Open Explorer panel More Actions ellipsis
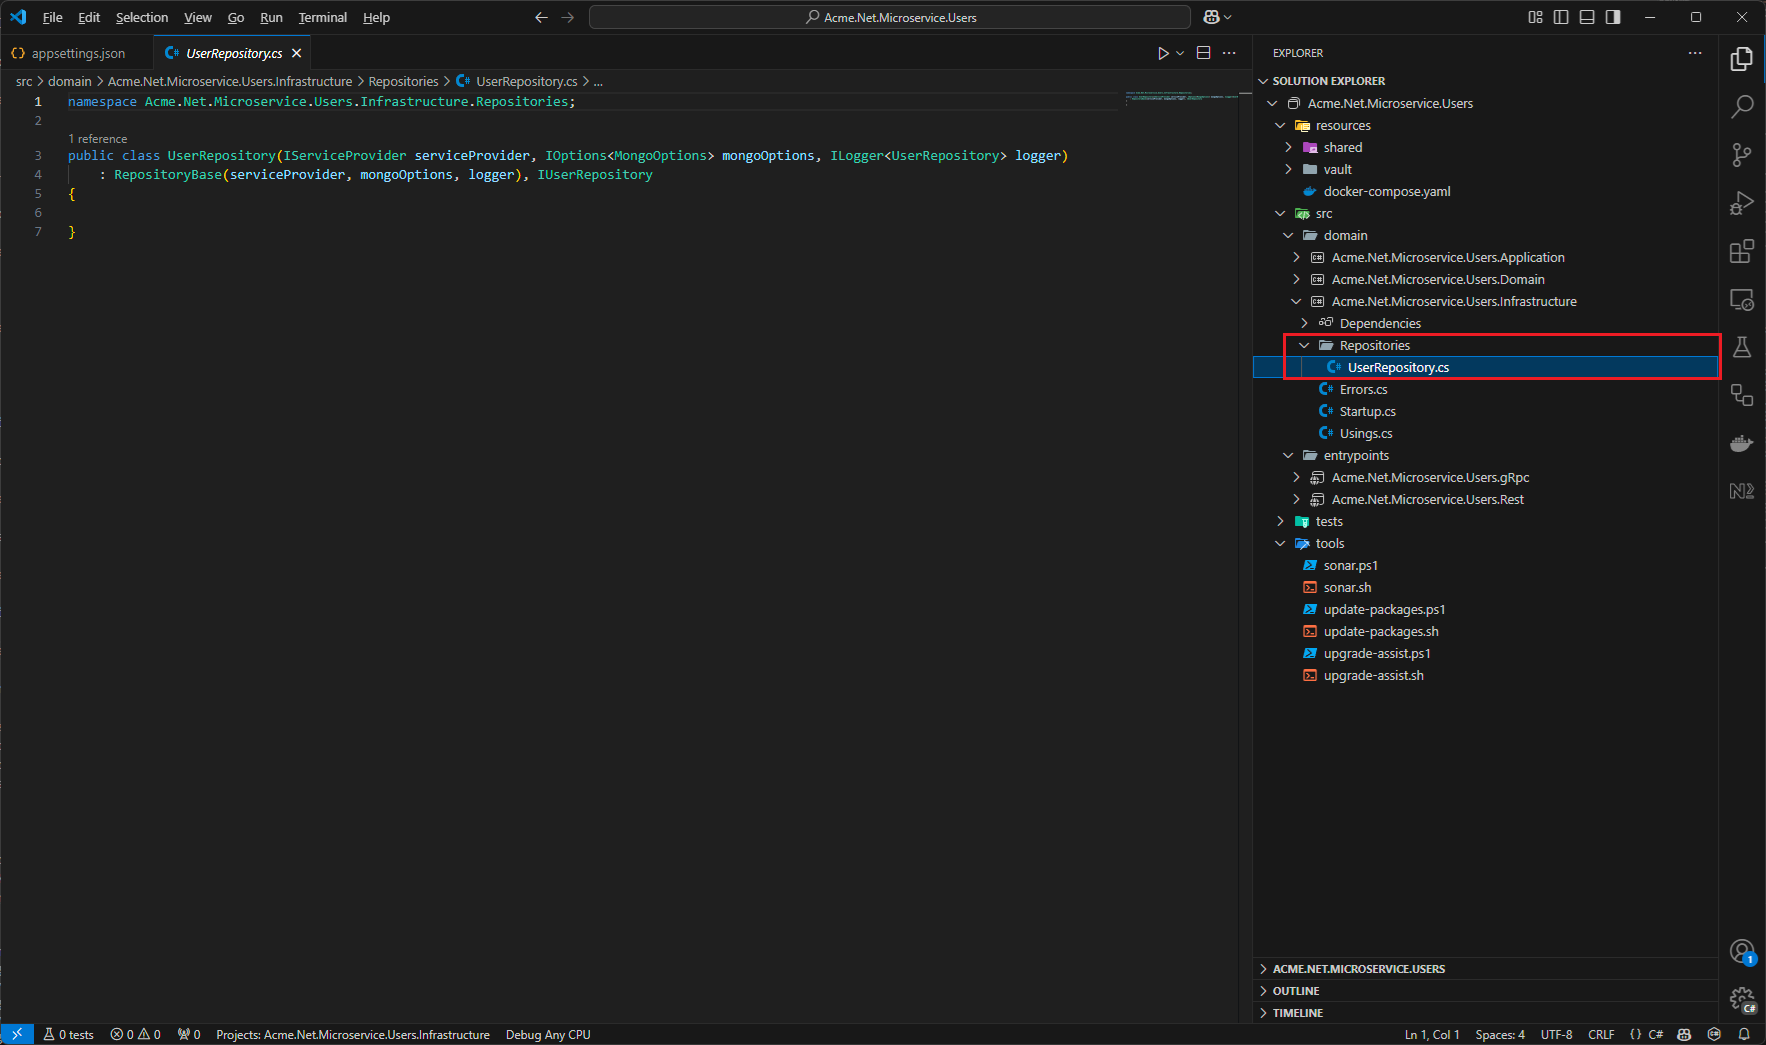Viewport: 1766px width, 1045px height. click(1694, 53)
